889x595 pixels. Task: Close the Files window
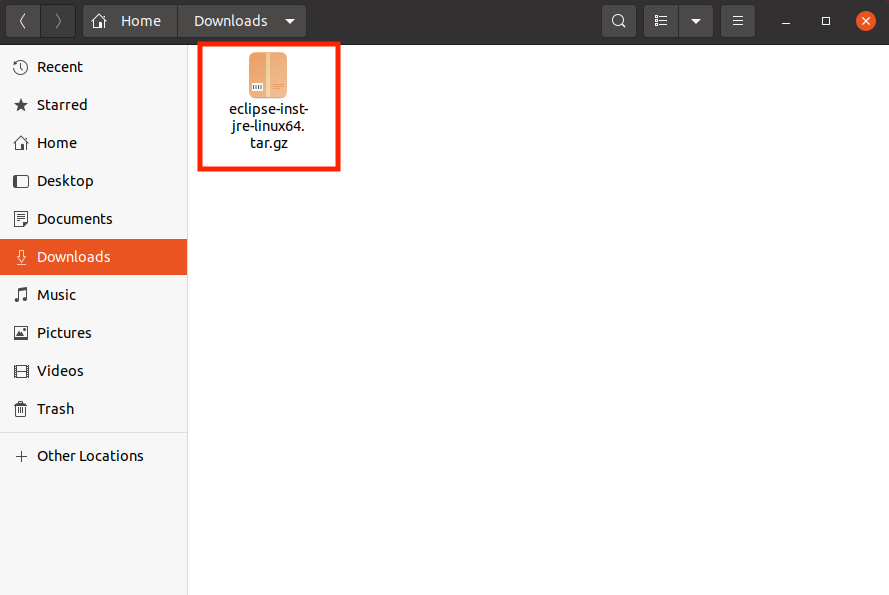(x=866, y=21)
